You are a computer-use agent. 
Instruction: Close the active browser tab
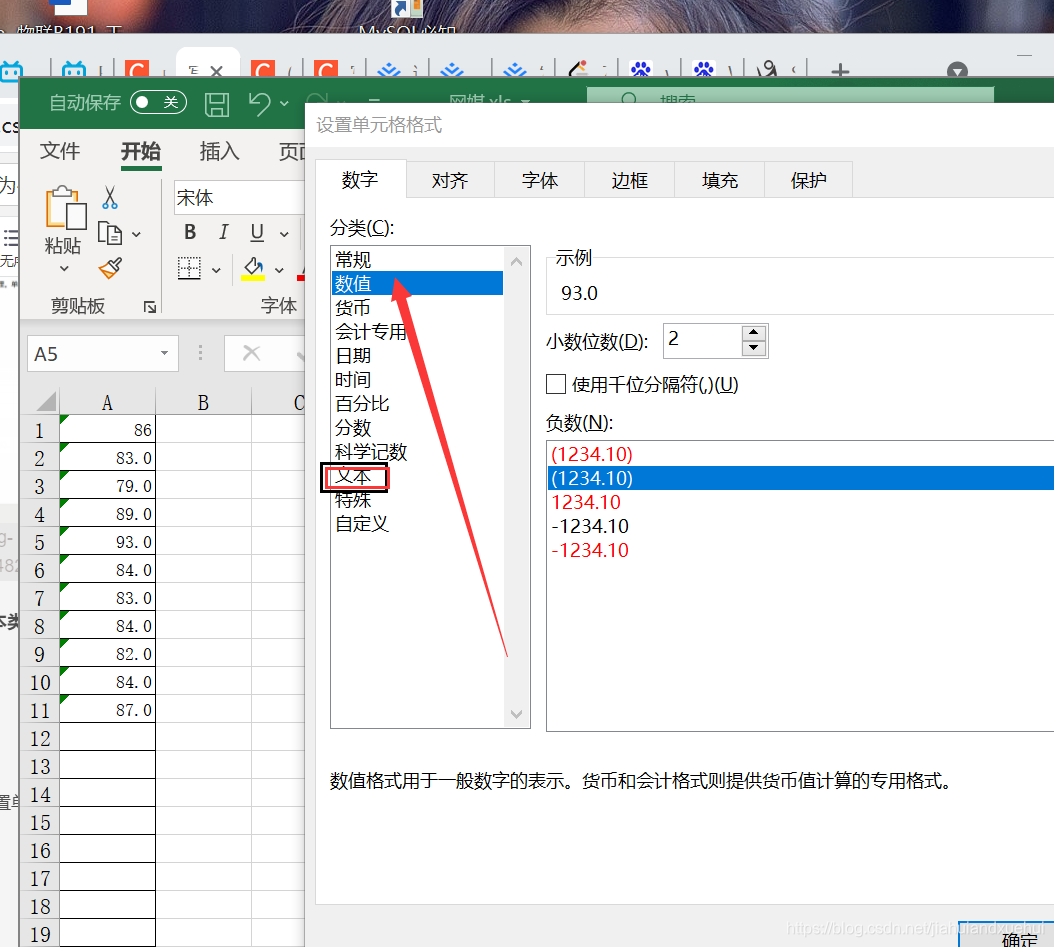coord(216,71)
